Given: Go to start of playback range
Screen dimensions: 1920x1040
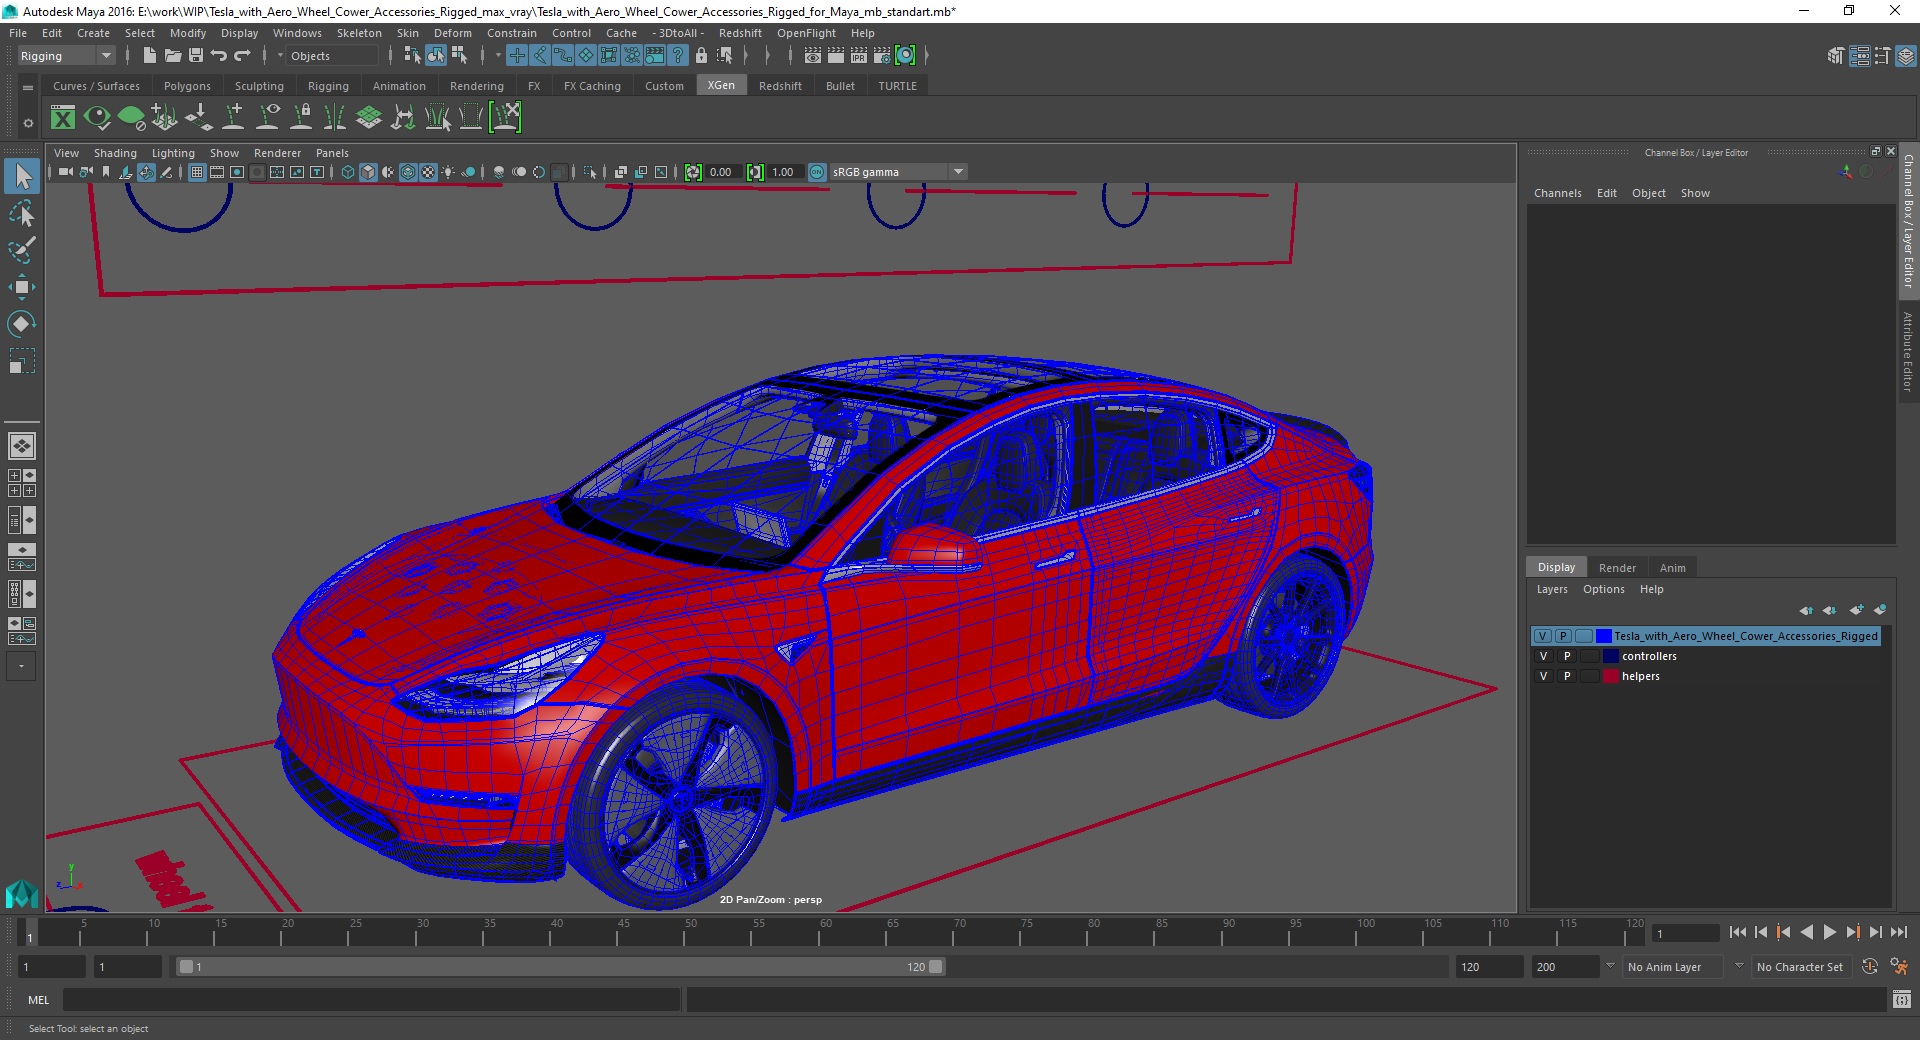Looking at the screenshot, I should pyautogui.click(x=1738, y=932).
